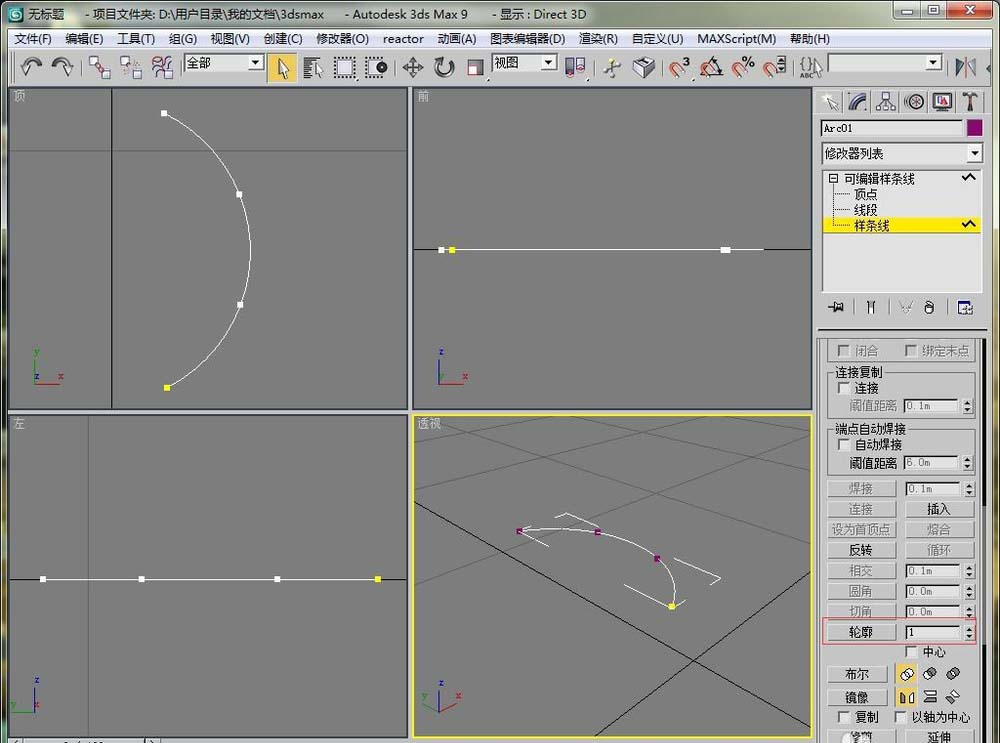Activate the Select Object arrow tool

click(283, 67)
